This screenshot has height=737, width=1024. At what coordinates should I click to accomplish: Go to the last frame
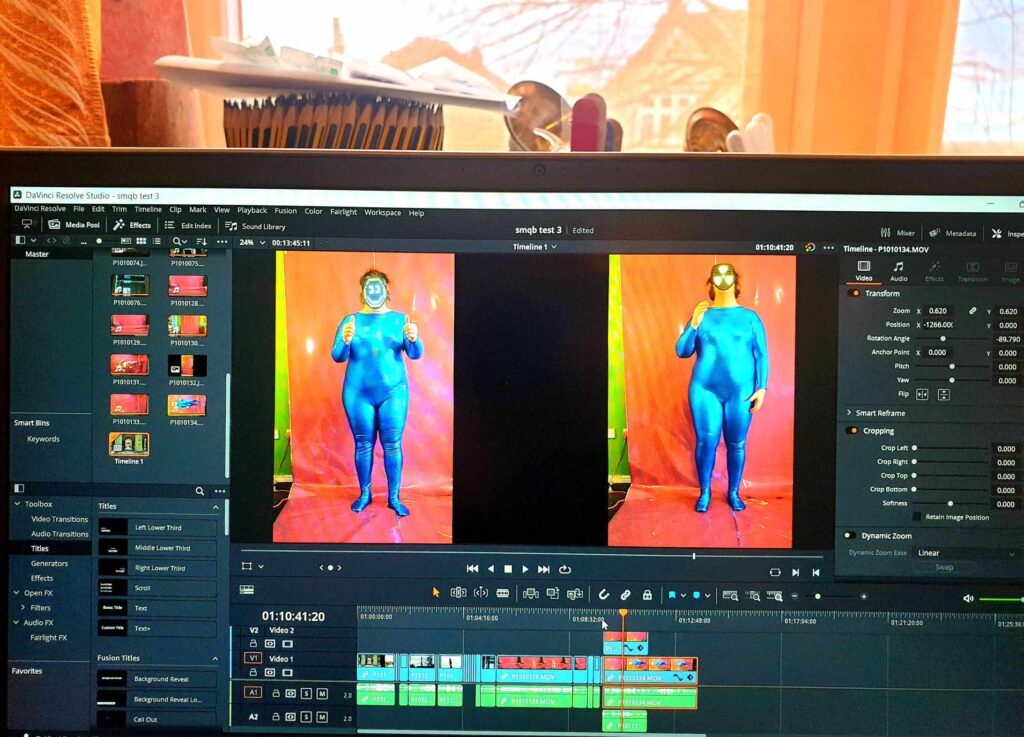point(543,569)
